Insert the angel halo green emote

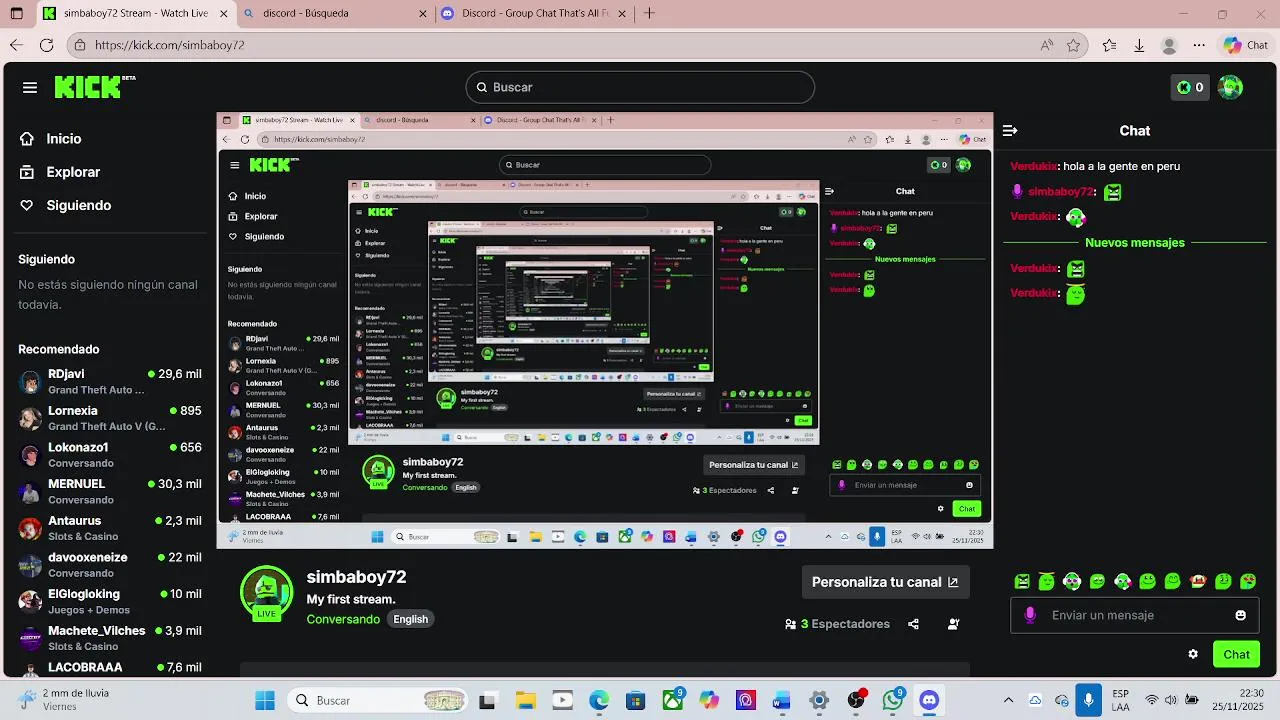(x=1047, y=581)
